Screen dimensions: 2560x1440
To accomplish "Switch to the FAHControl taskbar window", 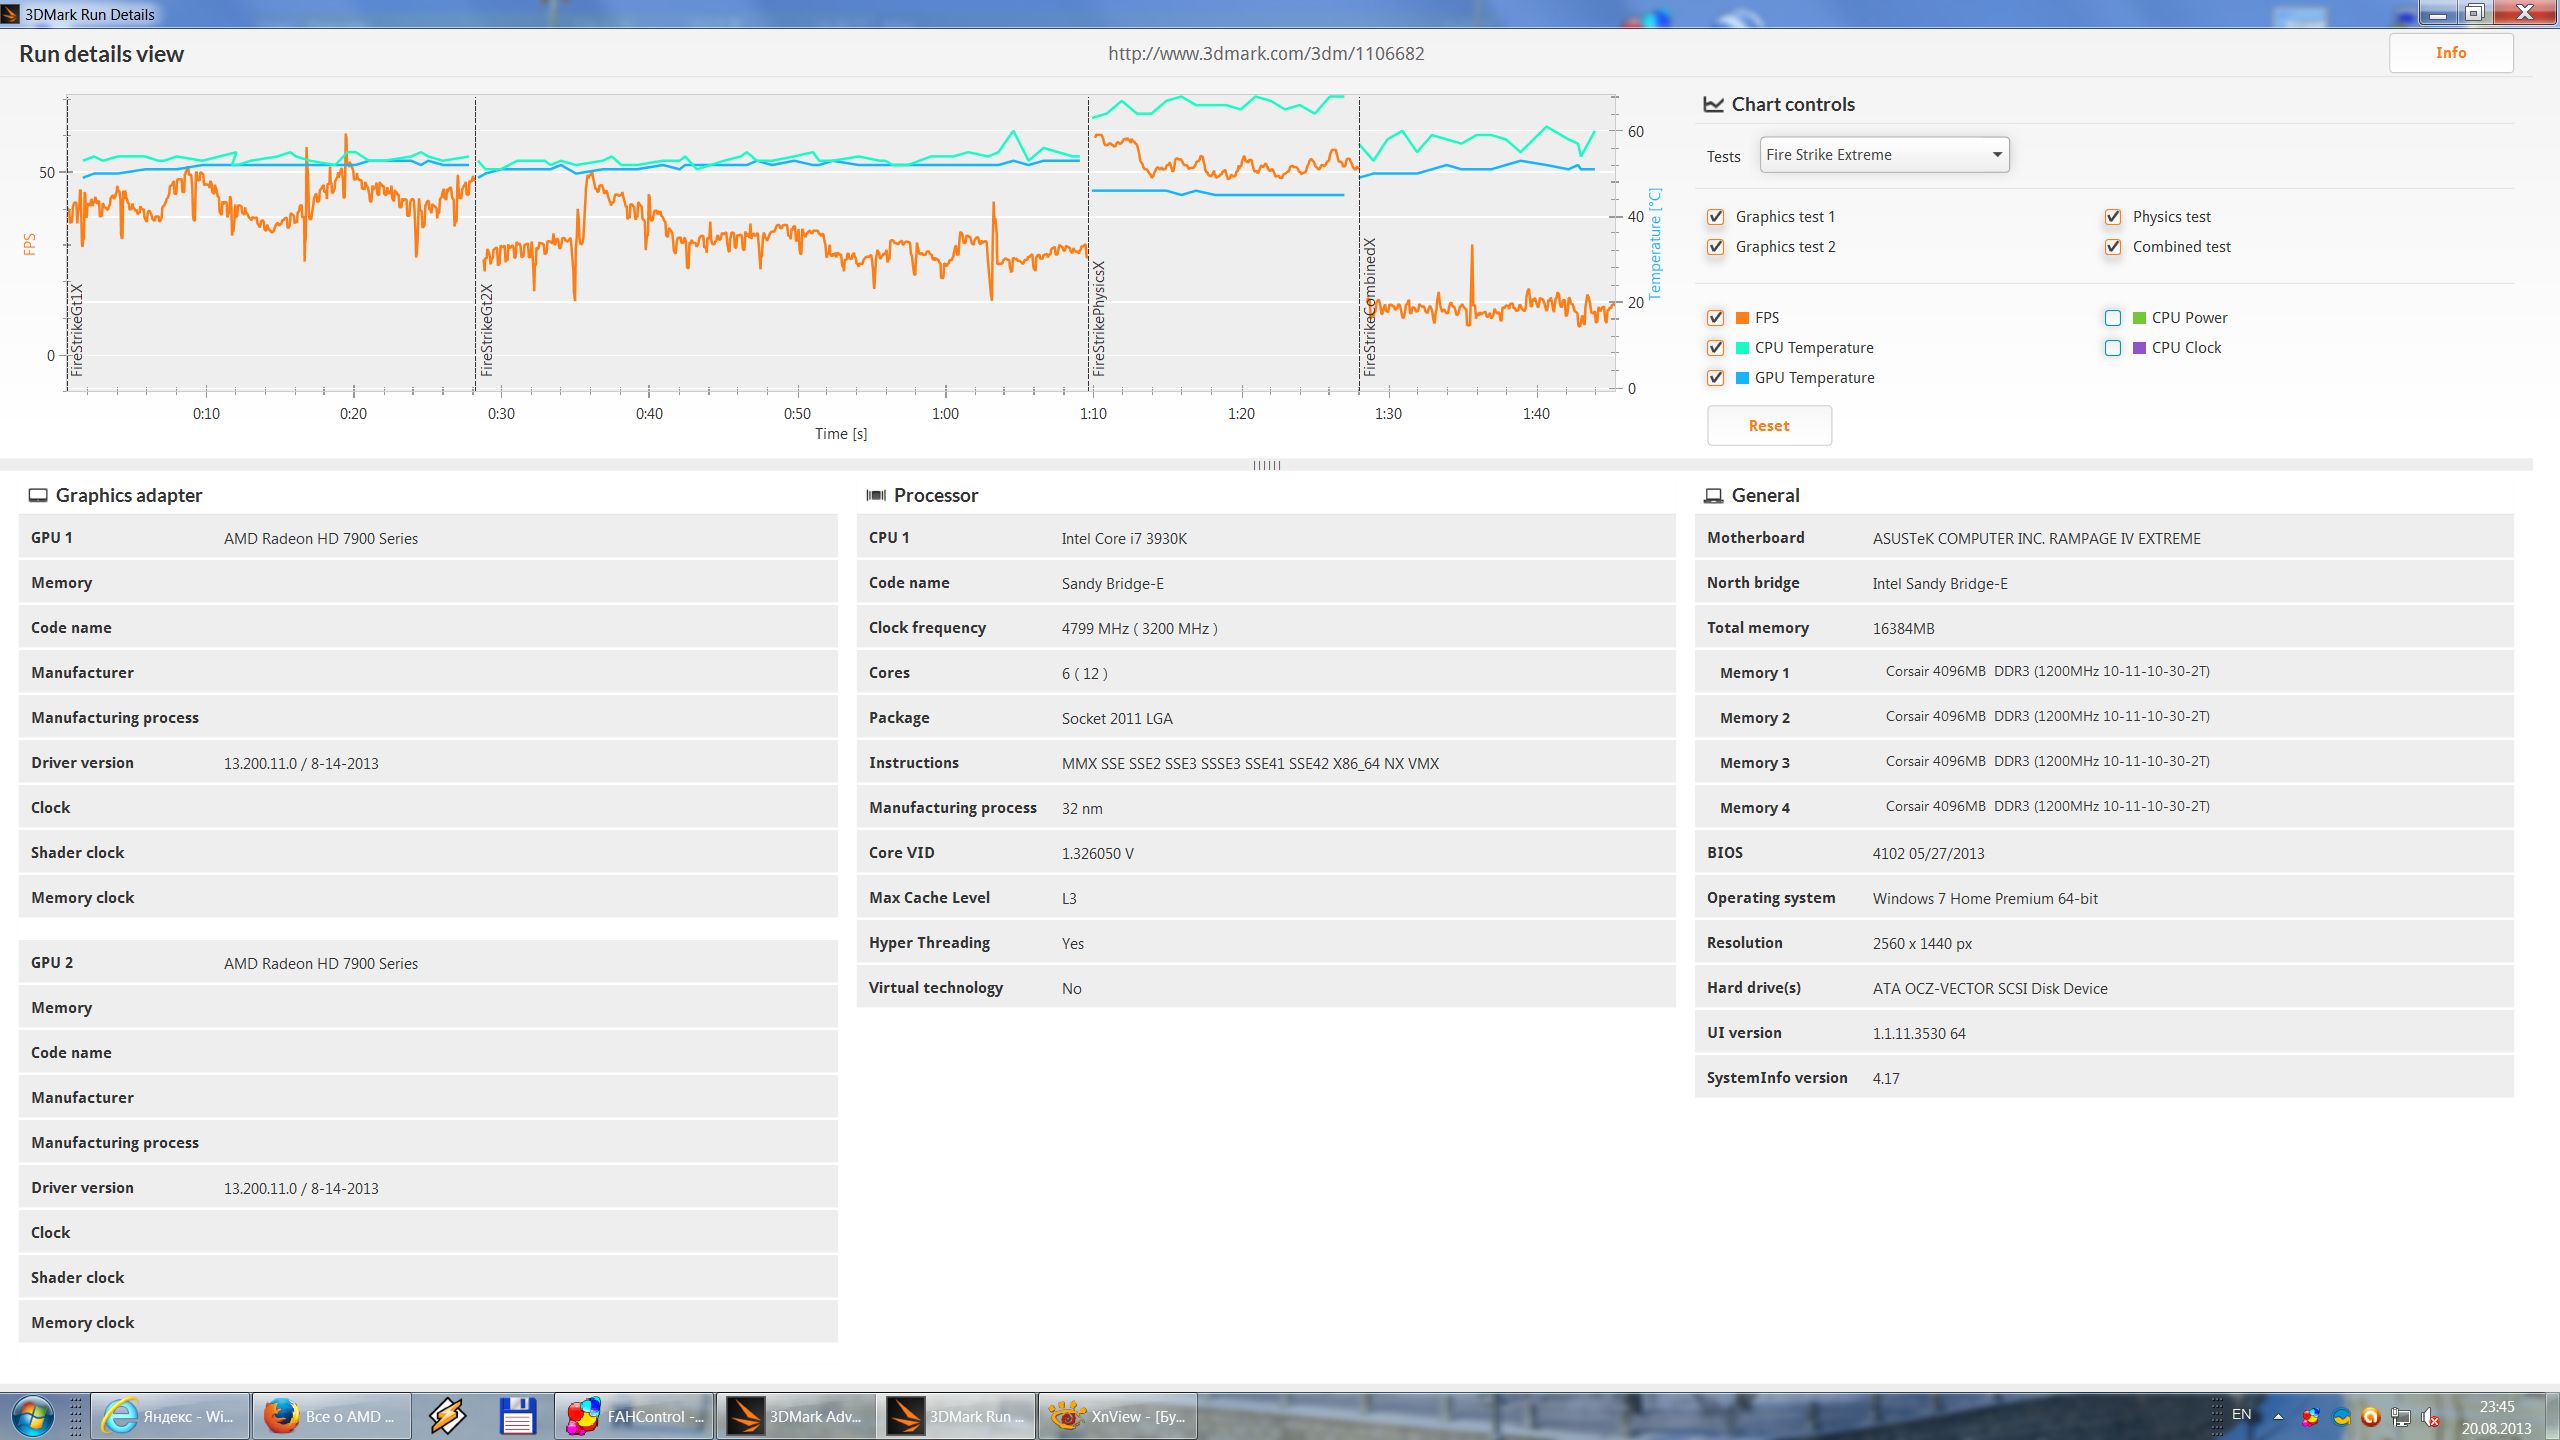I will [x=634, y=1416].
